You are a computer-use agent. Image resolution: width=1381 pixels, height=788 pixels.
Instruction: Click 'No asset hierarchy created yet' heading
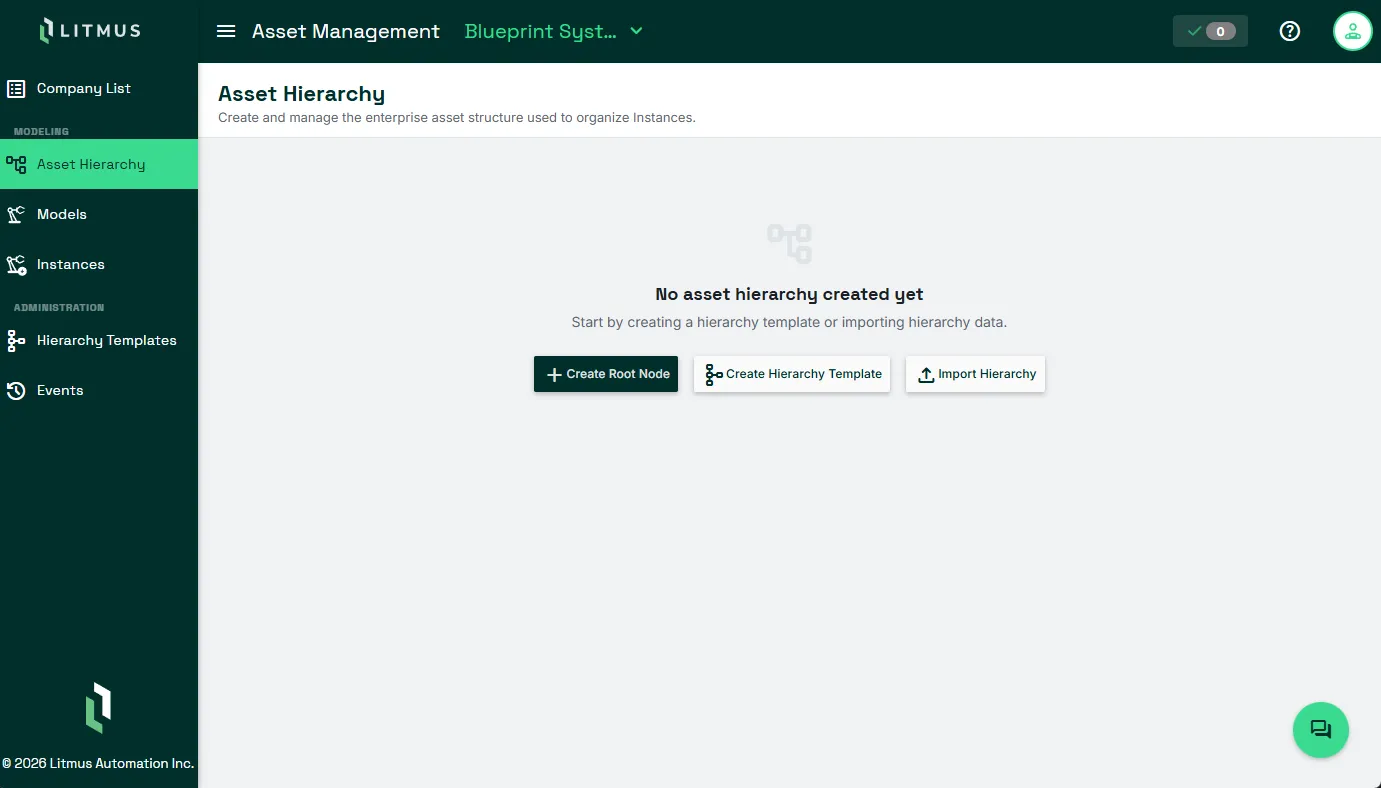(789, 294)
